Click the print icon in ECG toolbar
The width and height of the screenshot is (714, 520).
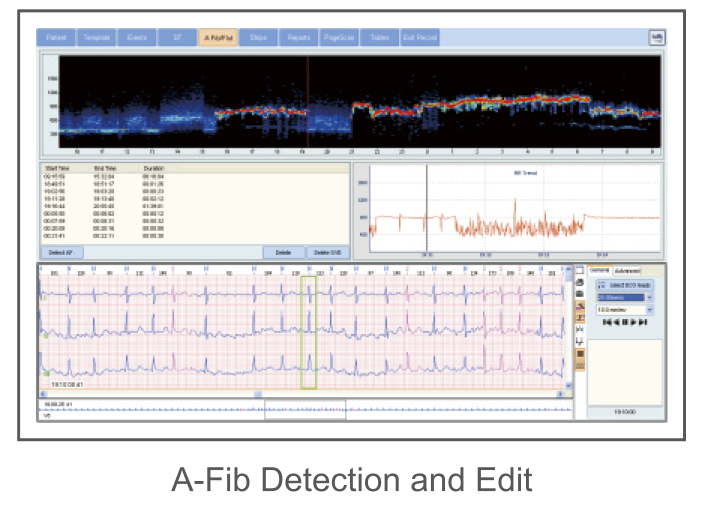pyautogui.click(x=579, y=283)
